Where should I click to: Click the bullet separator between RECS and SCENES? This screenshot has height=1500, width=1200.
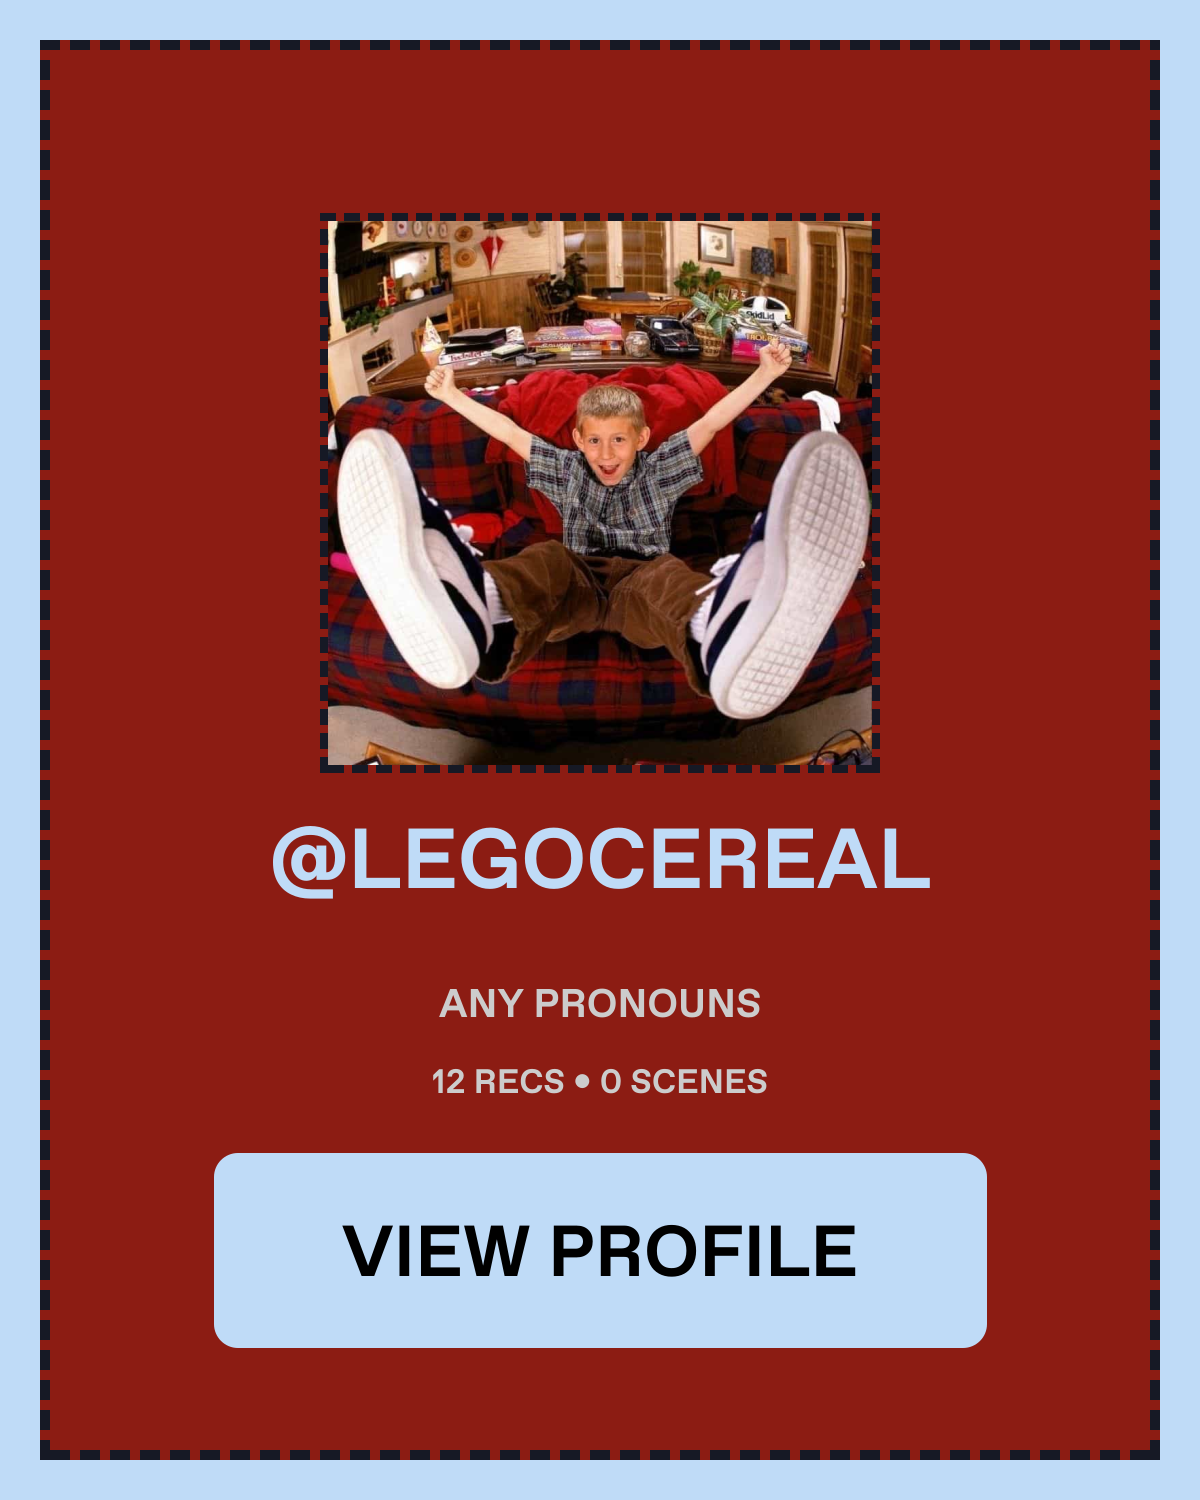(582, 1082)
